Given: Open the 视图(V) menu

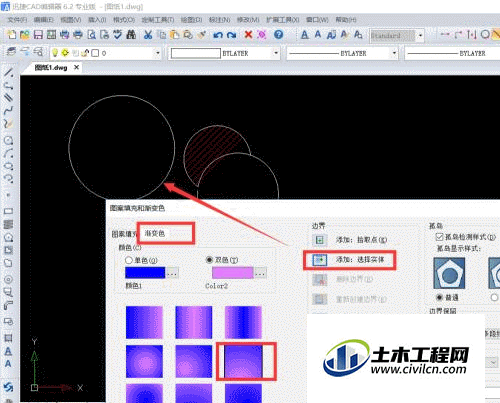Looking at the screenshot, I should 71,20.
